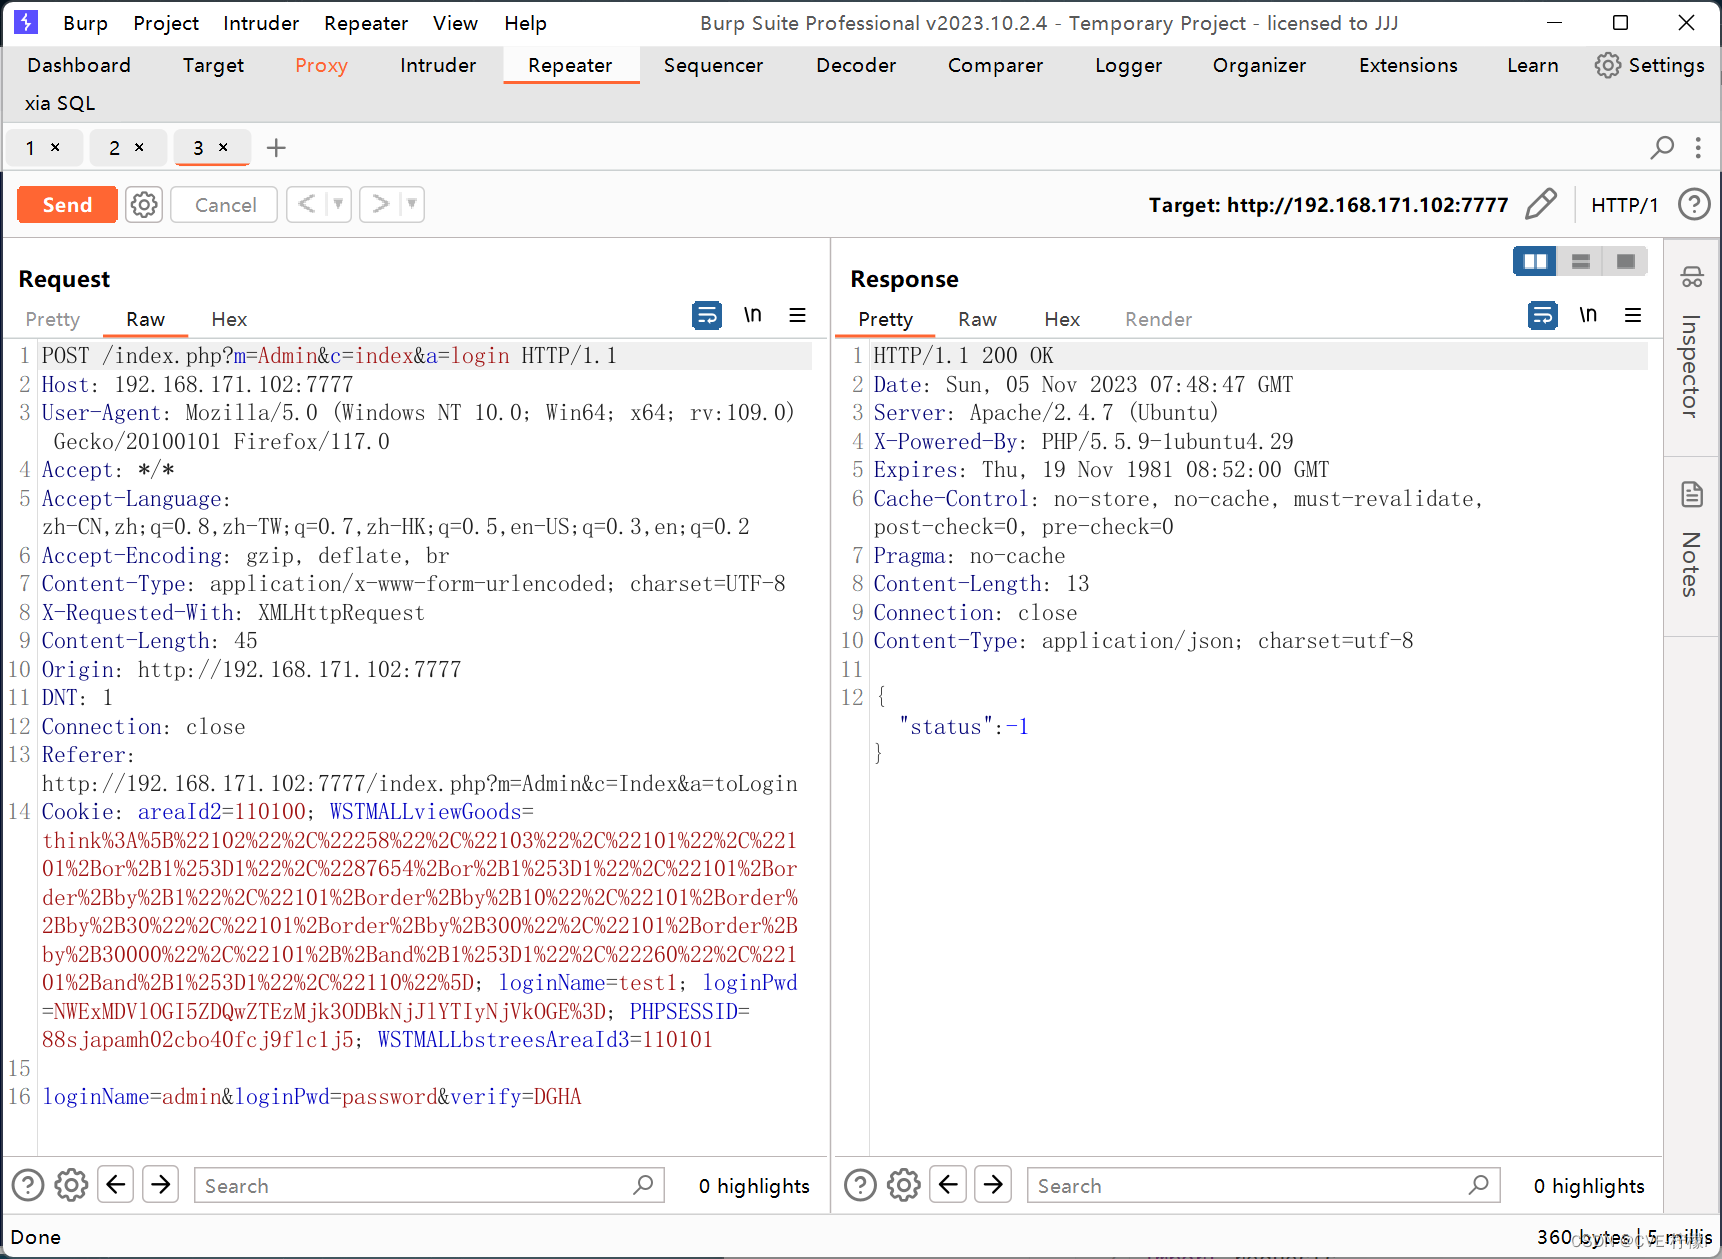Switch to the Comparer tab
Viewport: 1722px width, 1259px height.
995,65
